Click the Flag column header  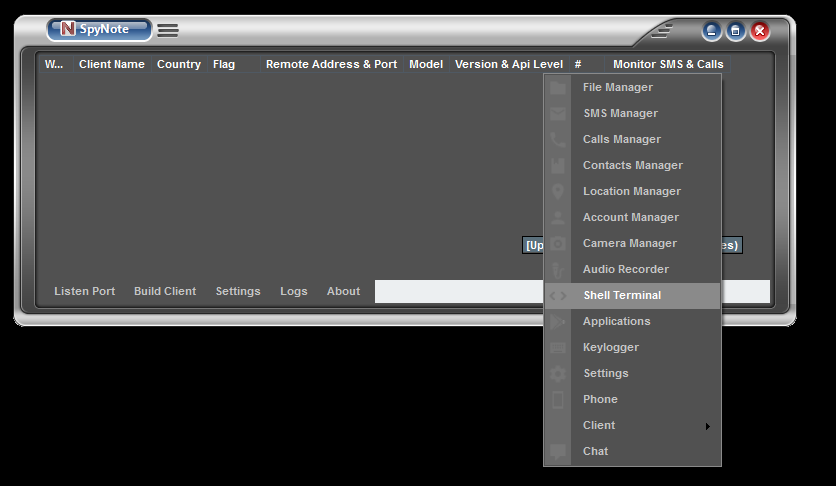pos(234,64)
